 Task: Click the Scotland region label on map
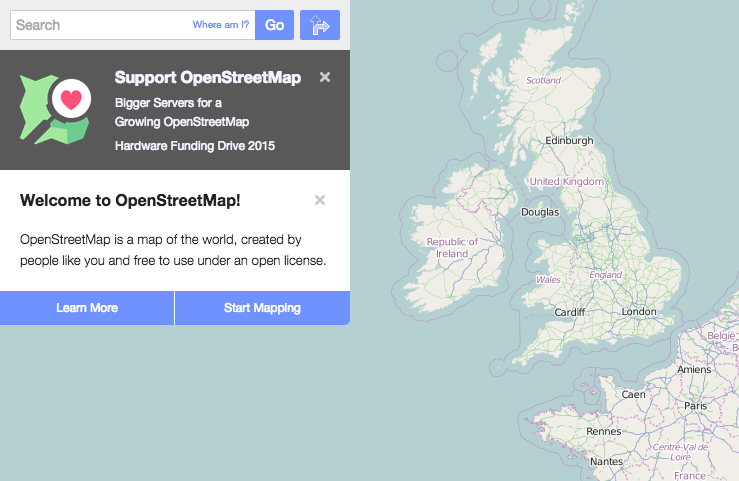[x=543, y=80]
